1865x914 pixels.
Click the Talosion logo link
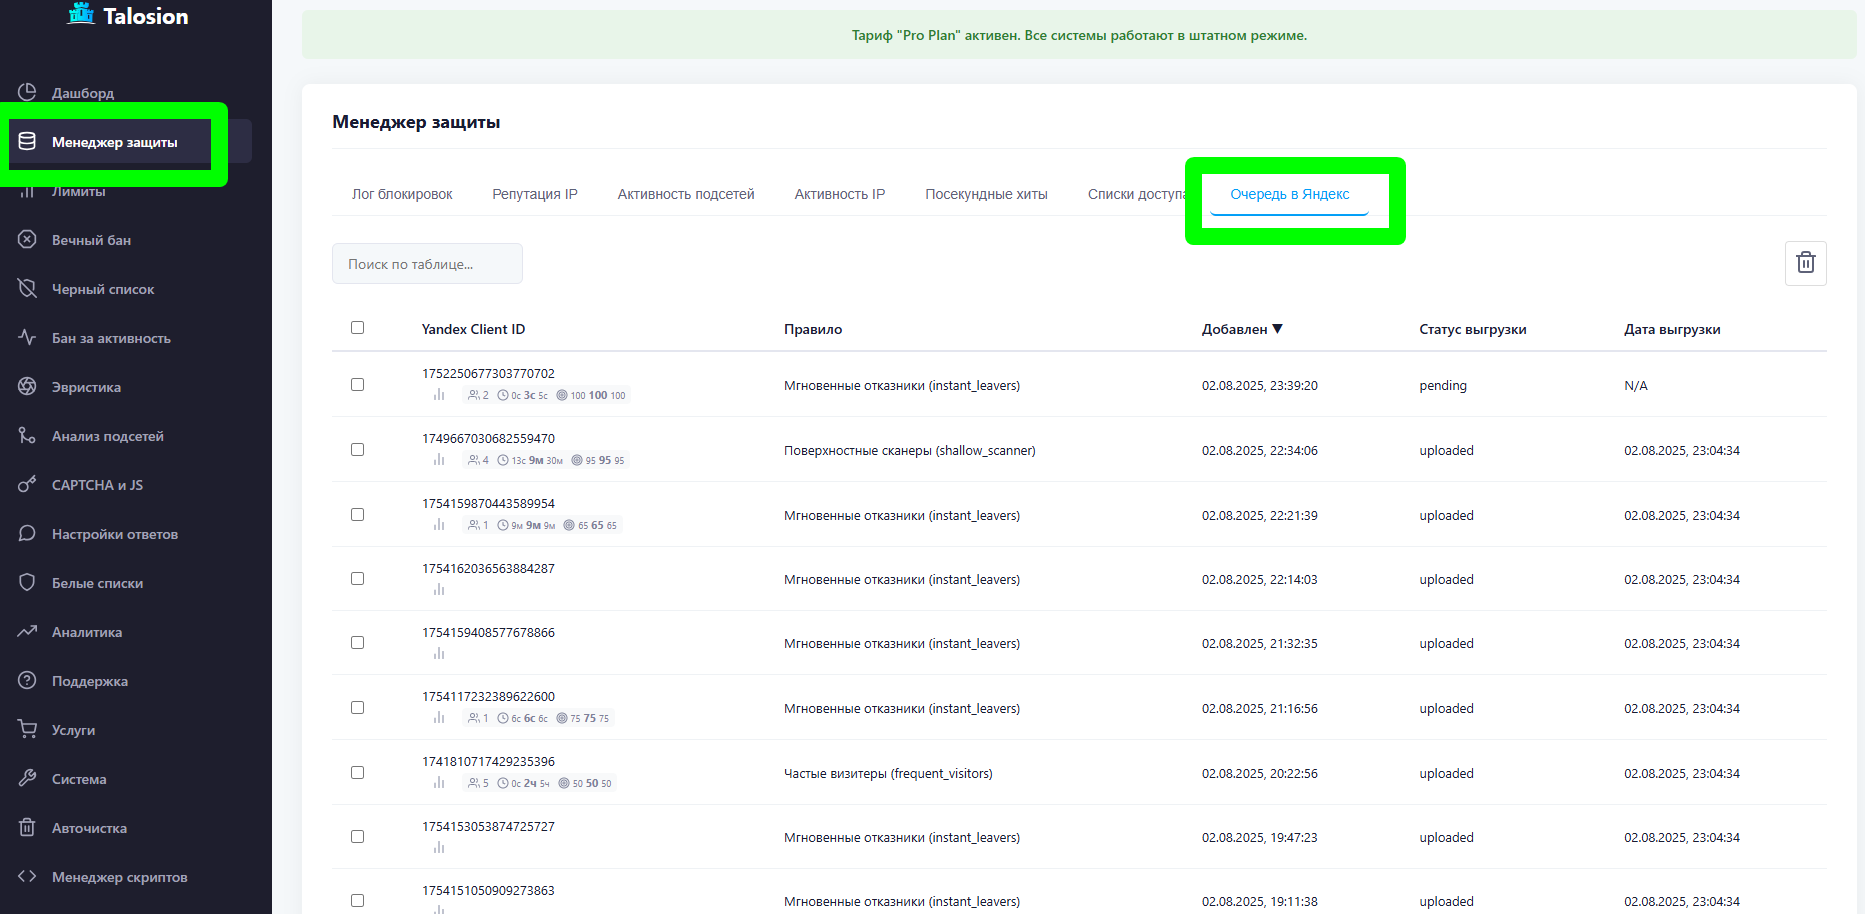point(128,16)
